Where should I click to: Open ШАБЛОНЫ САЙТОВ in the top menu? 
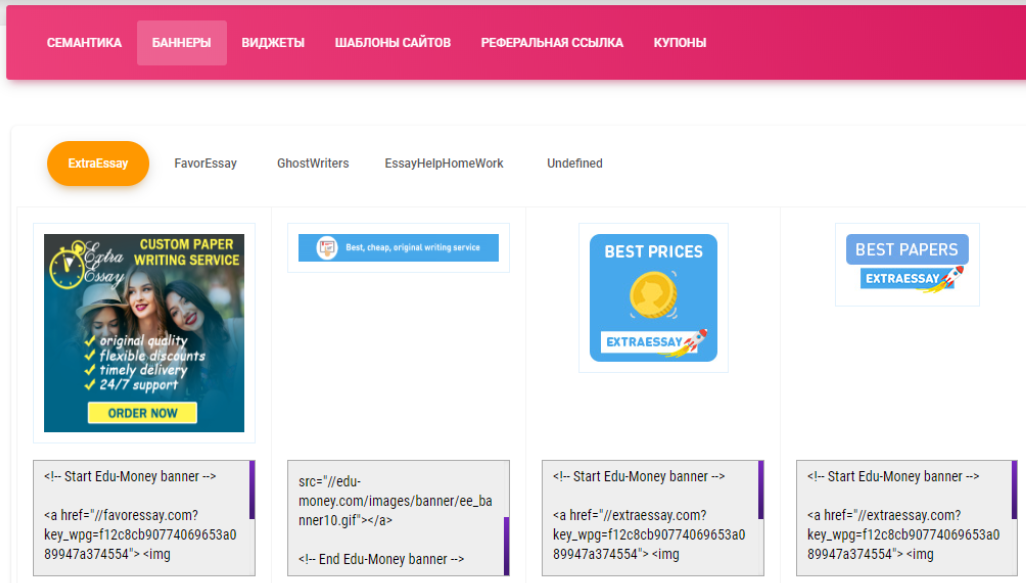coord(393,43)
